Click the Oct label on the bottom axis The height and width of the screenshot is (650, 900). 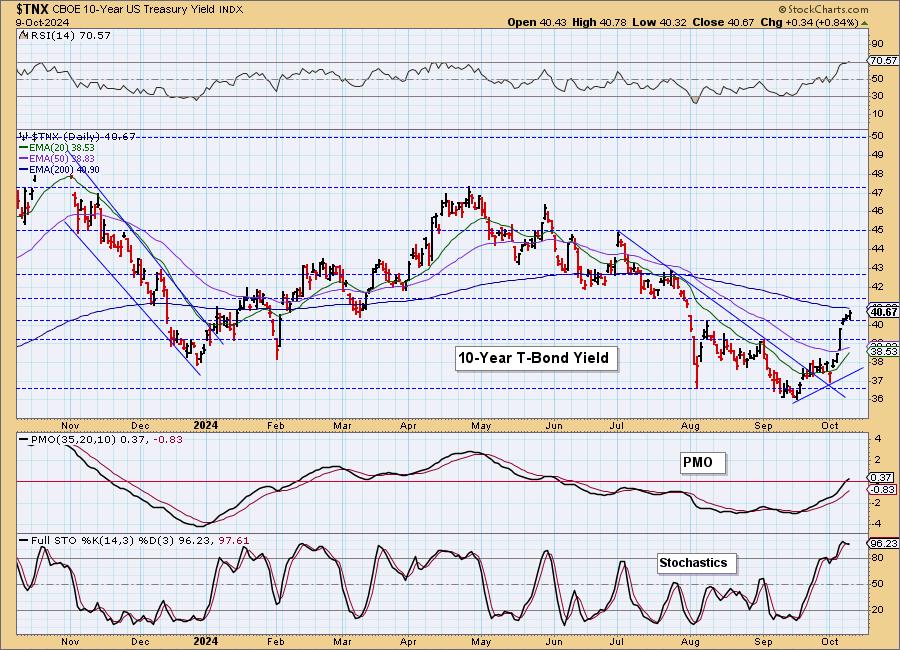829,641
